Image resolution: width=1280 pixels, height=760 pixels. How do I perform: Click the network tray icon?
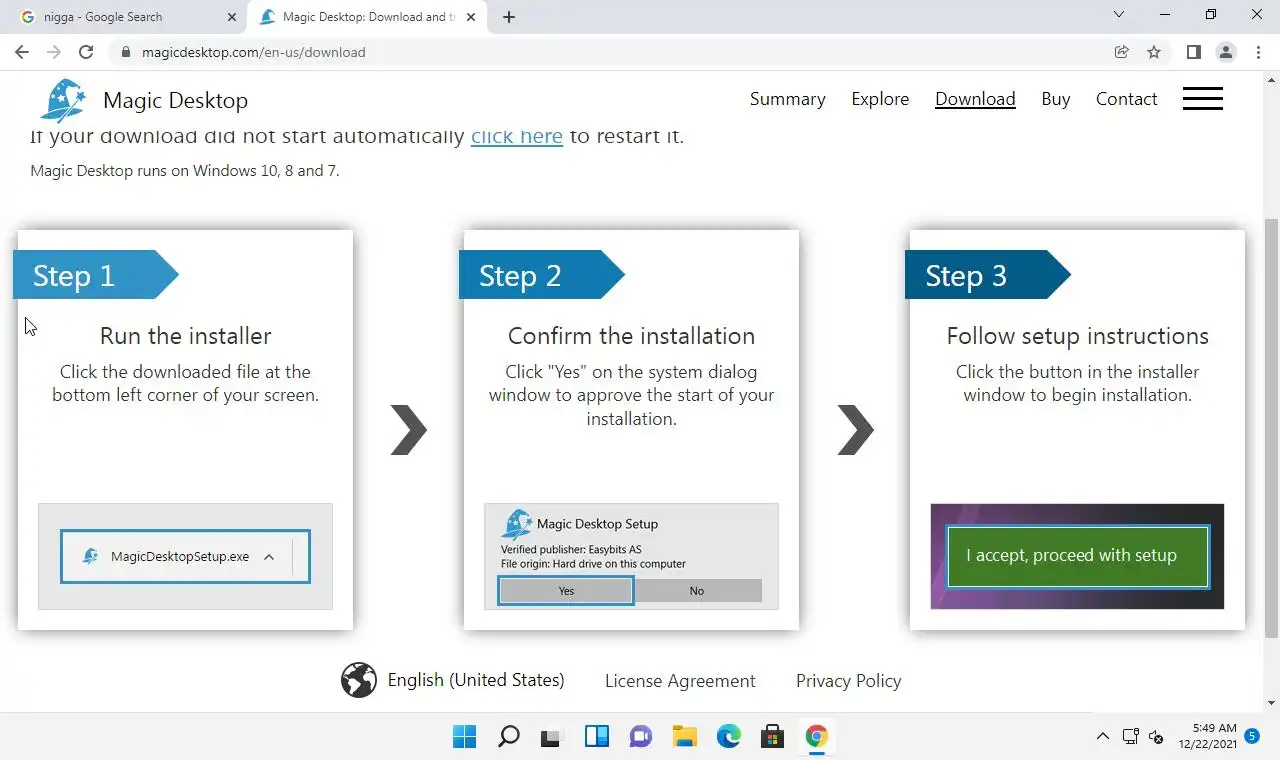tap(1131, 737)
